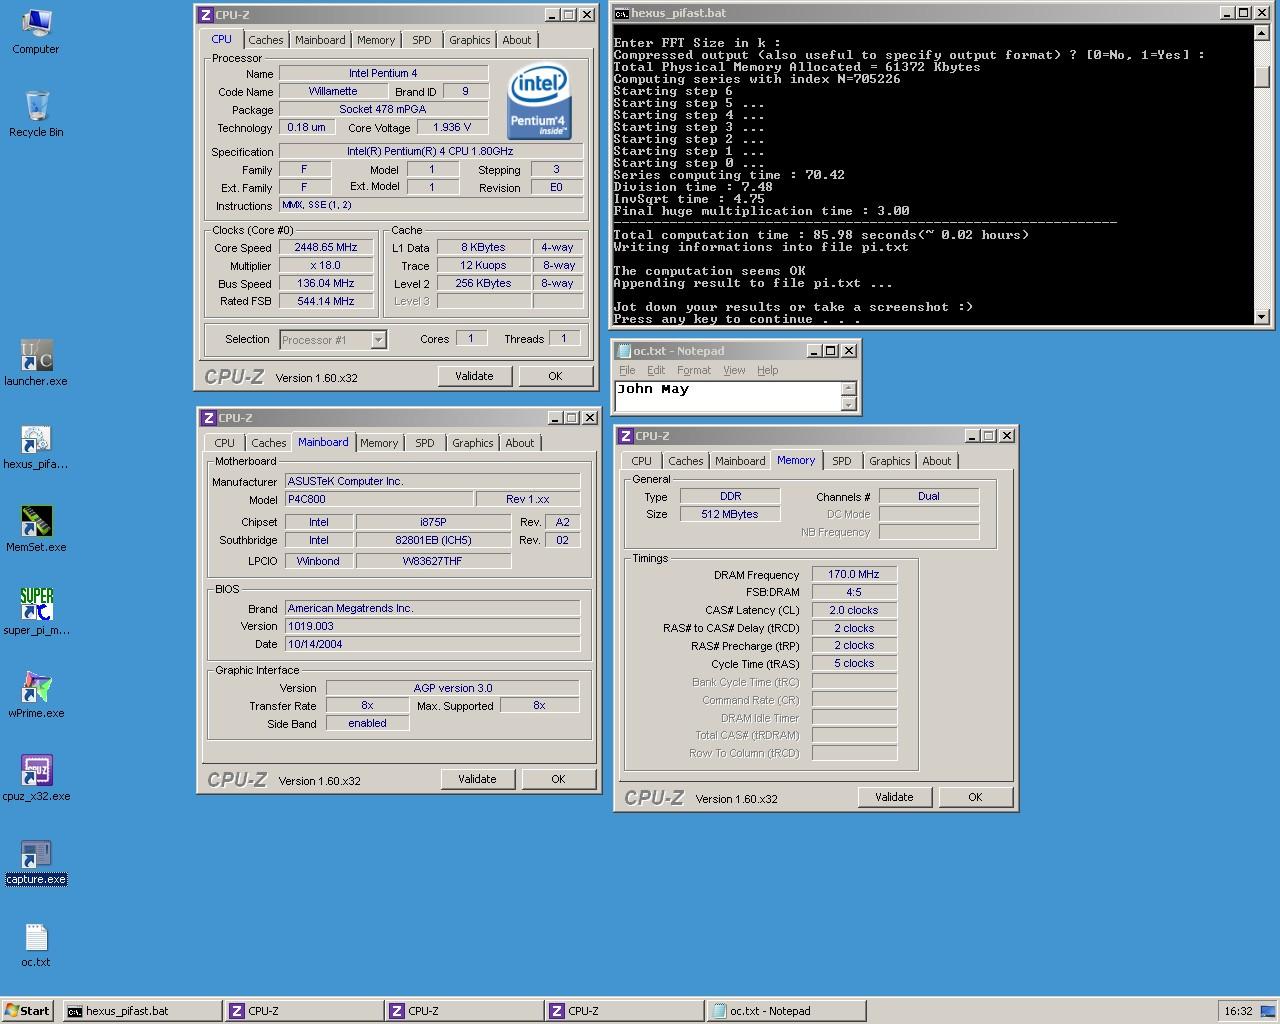The width and height of the screenshot is (1280, 1024).
Task: Click the taskbar clock showing 16:32
Action: point(1238,1011)
